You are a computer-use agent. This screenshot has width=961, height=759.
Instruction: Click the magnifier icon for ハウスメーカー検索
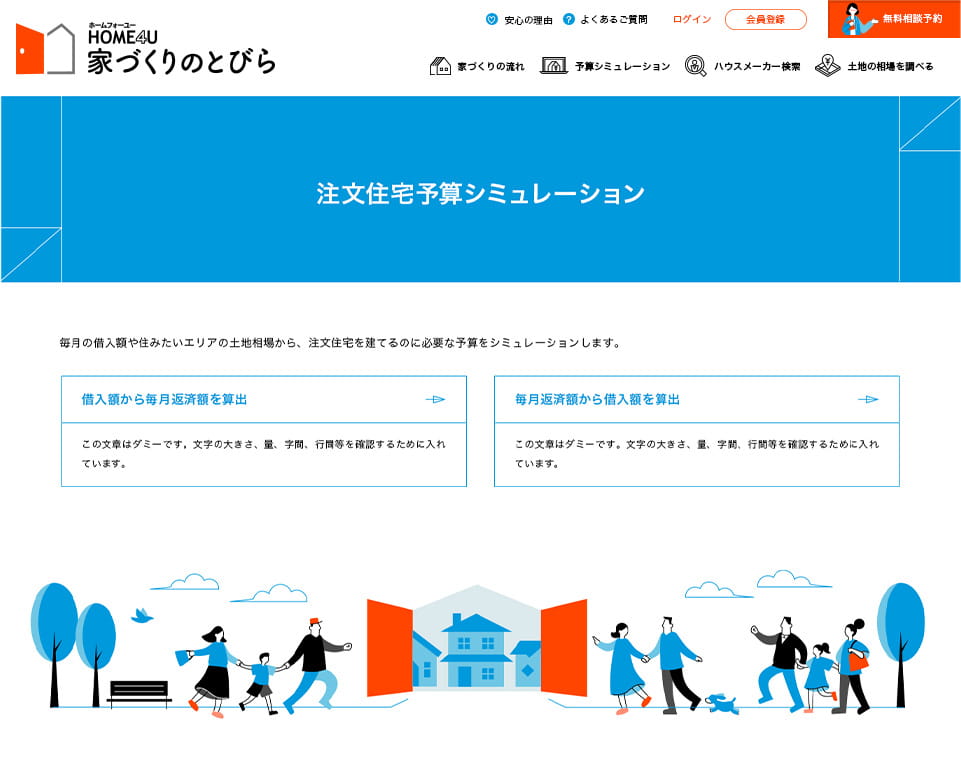696,66
